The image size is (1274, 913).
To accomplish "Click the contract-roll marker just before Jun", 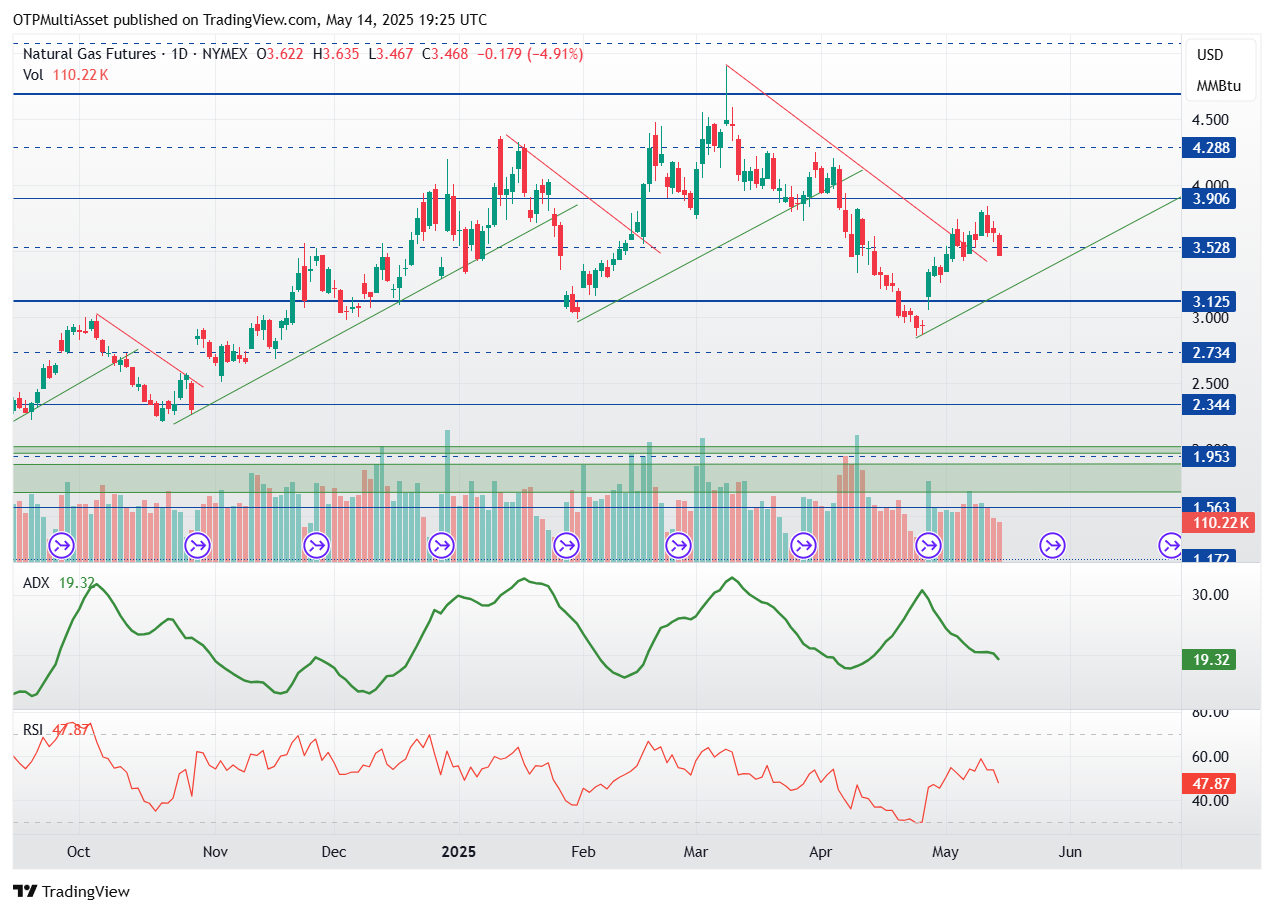I will coord(1052,546).
